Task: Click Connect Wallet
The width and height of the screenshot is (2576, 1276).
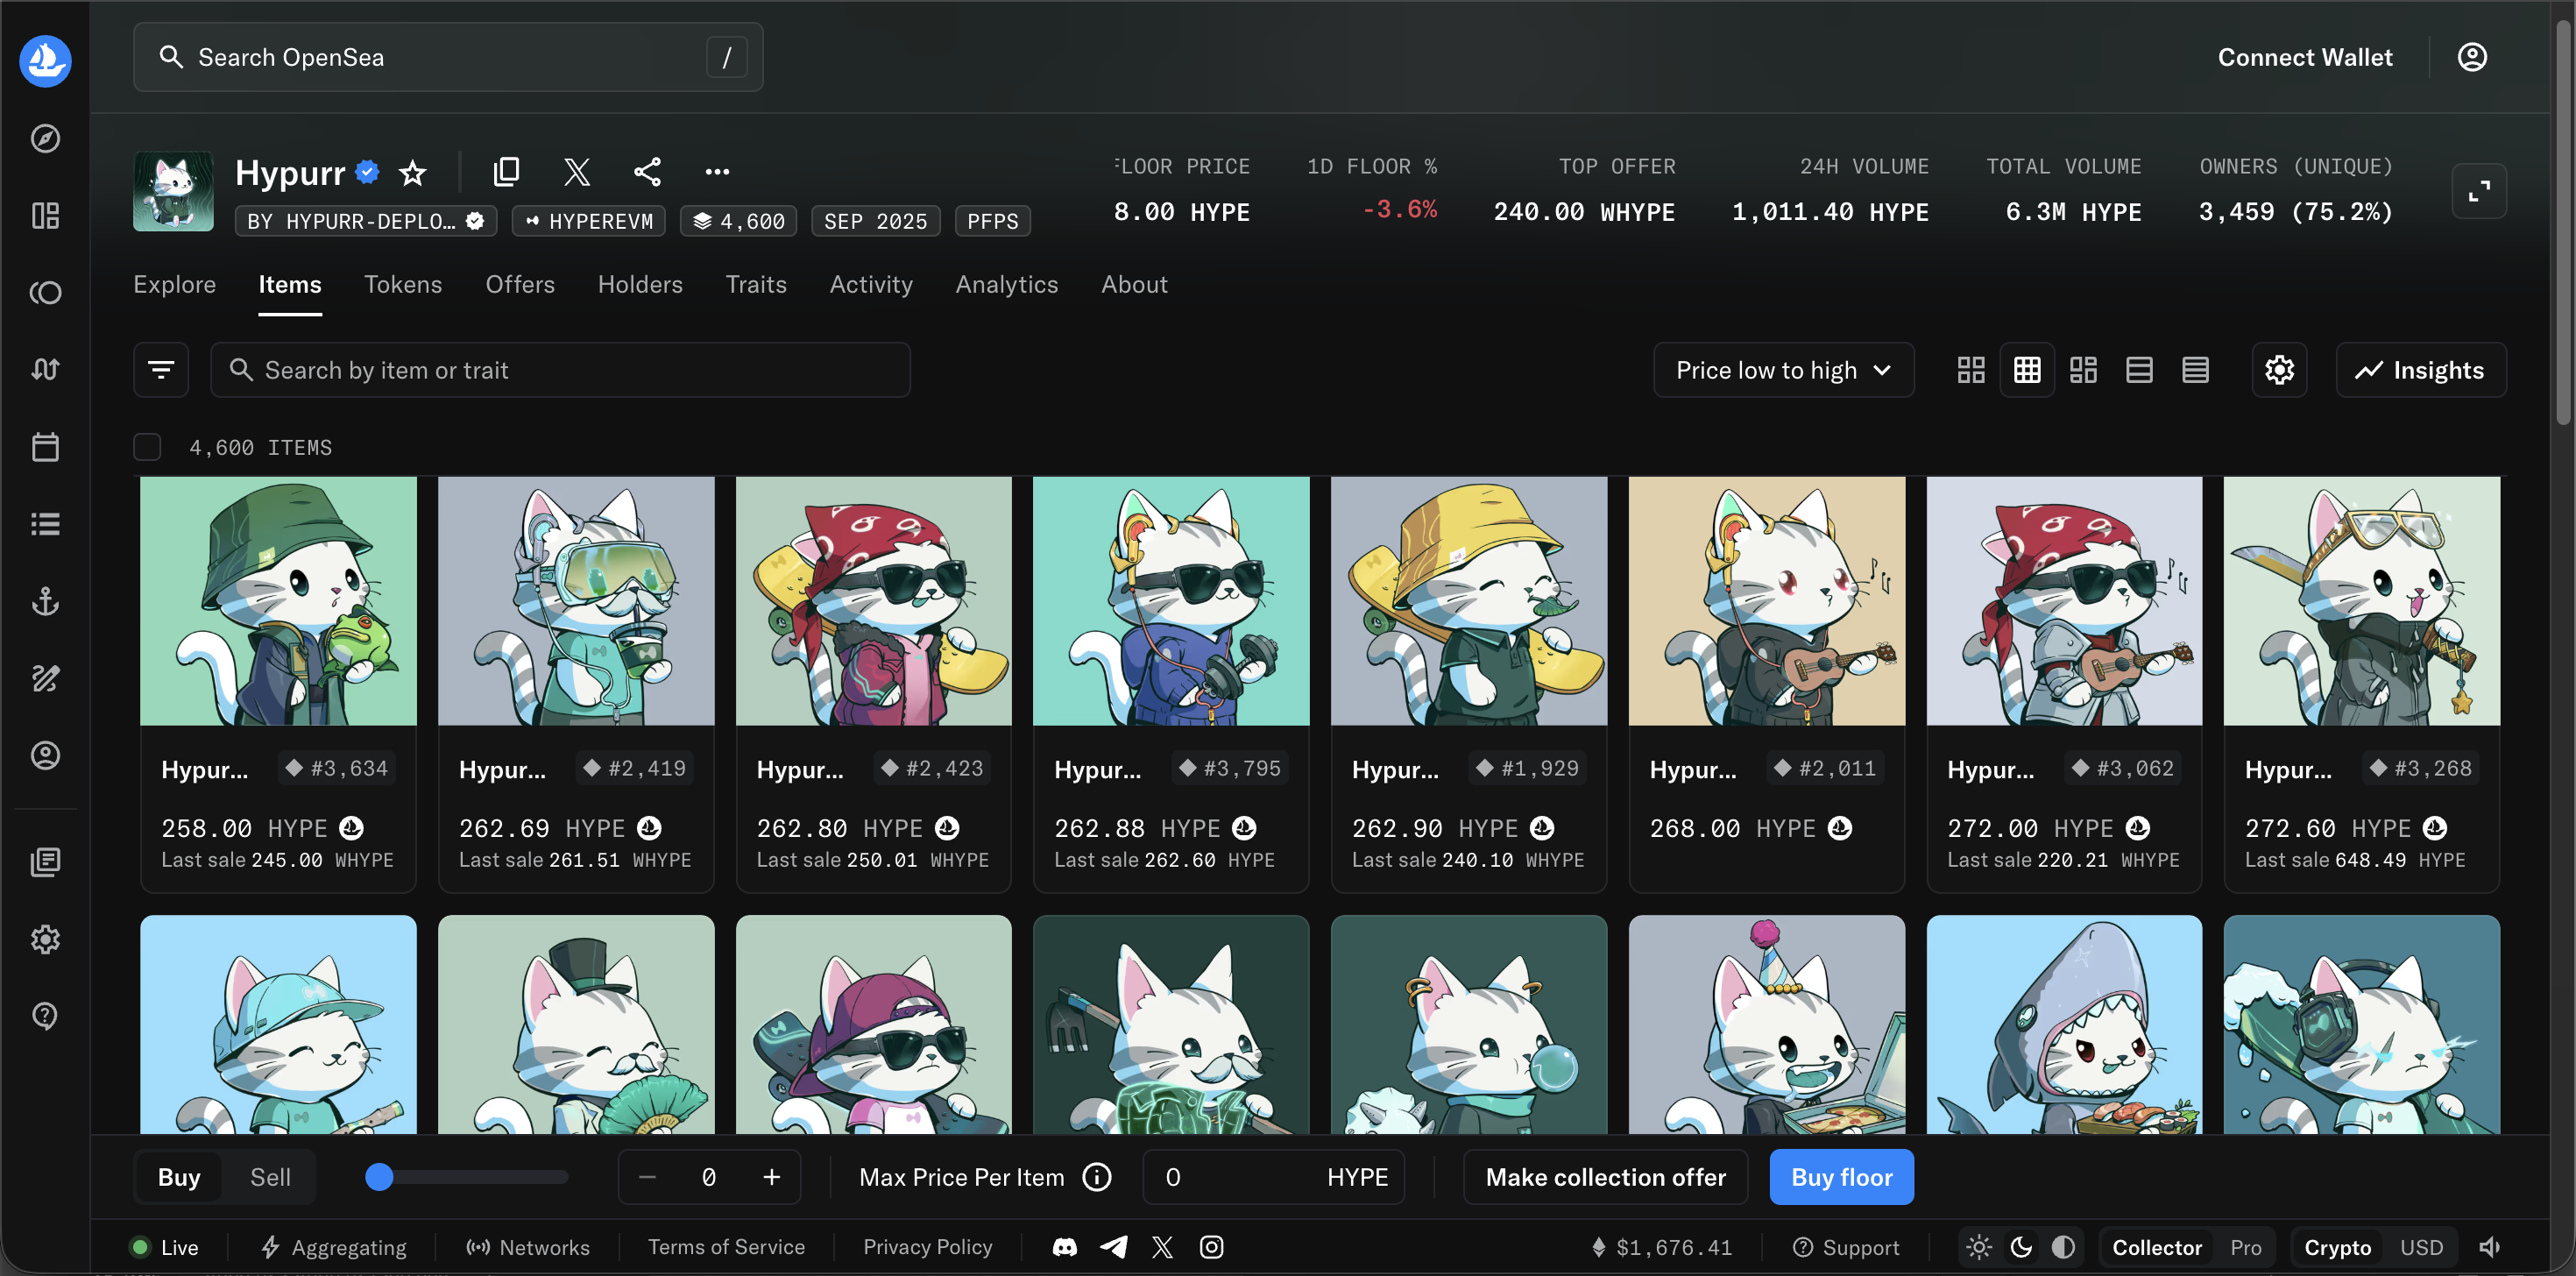Action: (2304, 57)
